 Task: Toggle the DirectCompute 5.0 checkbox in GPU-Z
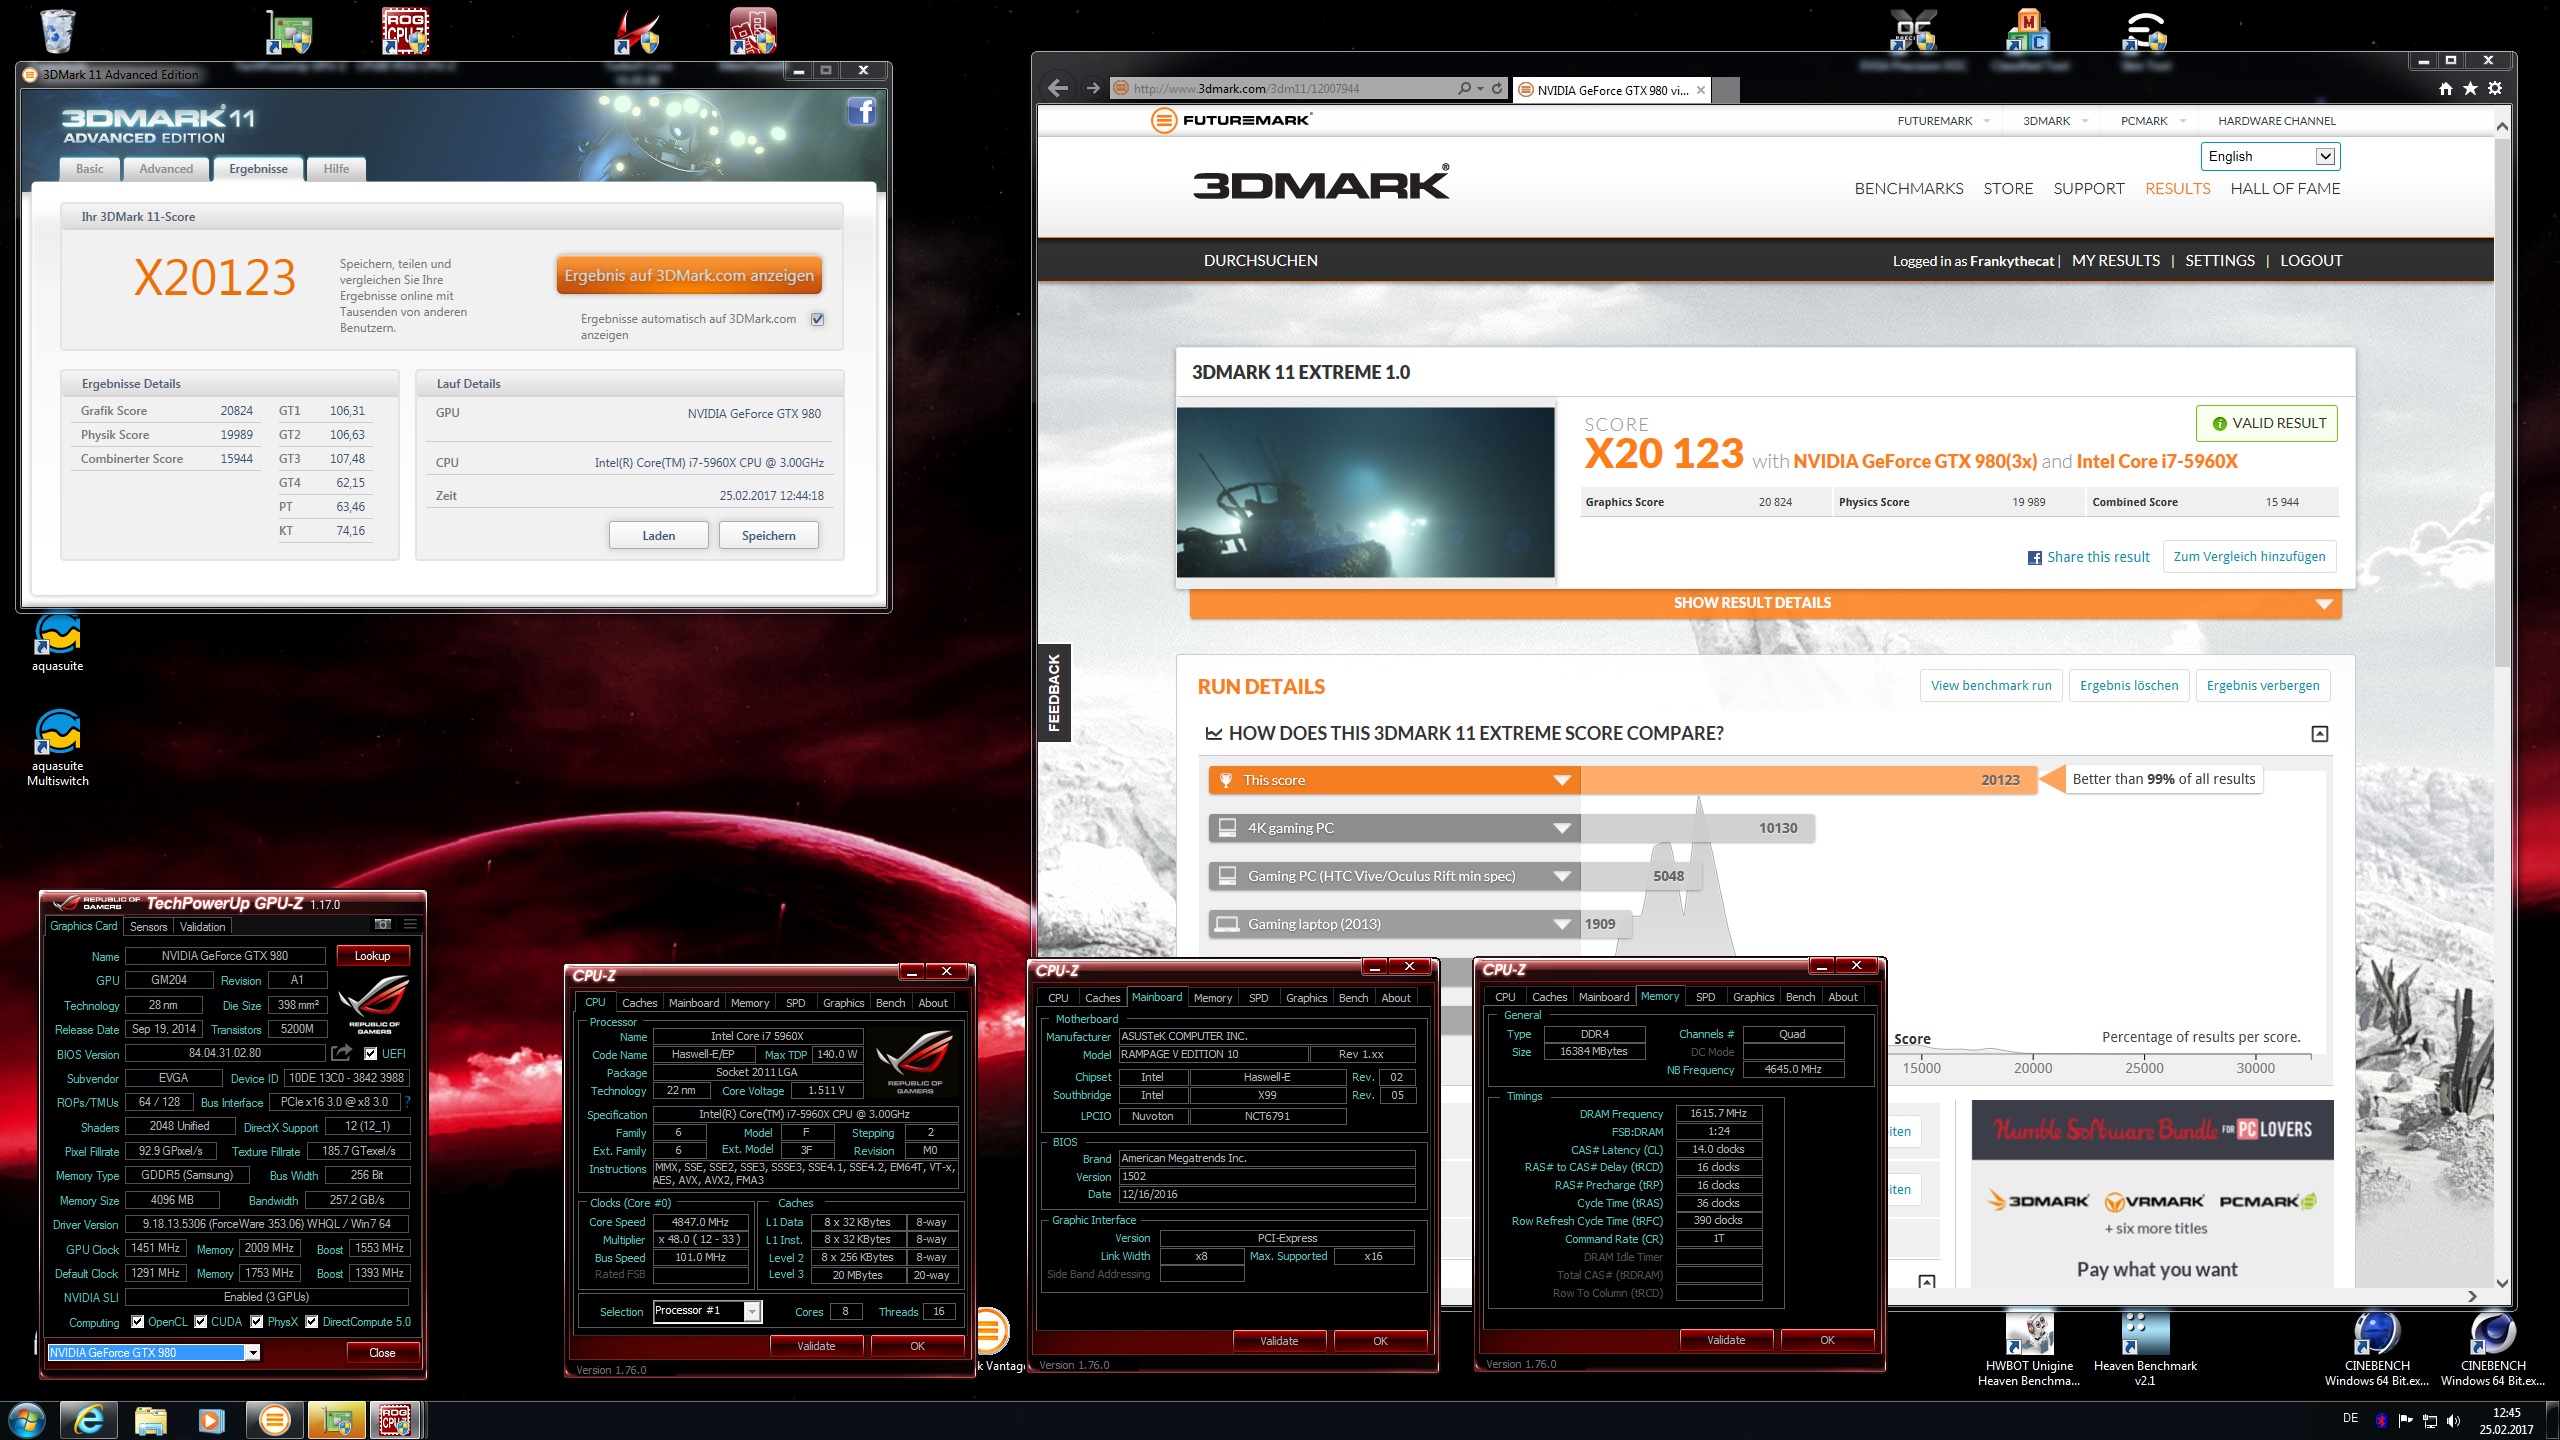pyautogui.click(x=312, y=1322)
